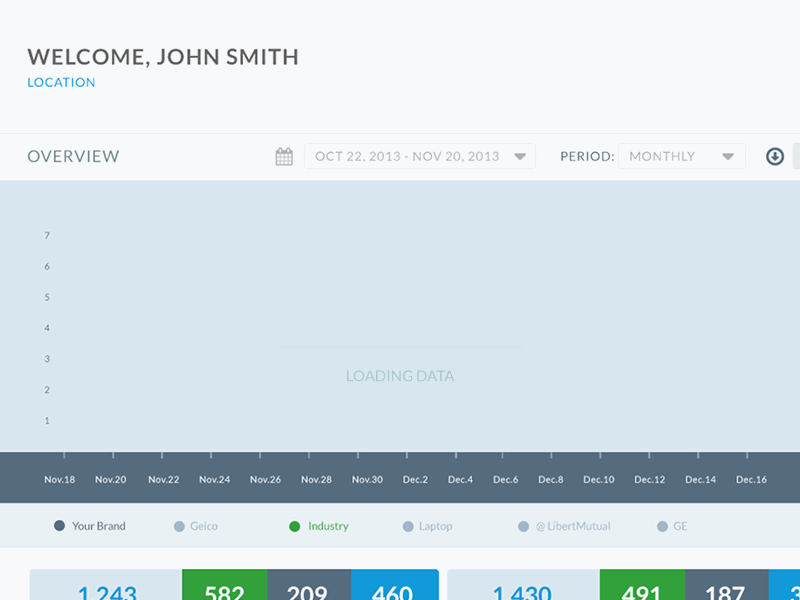Click the slate 209 stat tile
This screenshot has height=600, width=800.
pos(309,585)
